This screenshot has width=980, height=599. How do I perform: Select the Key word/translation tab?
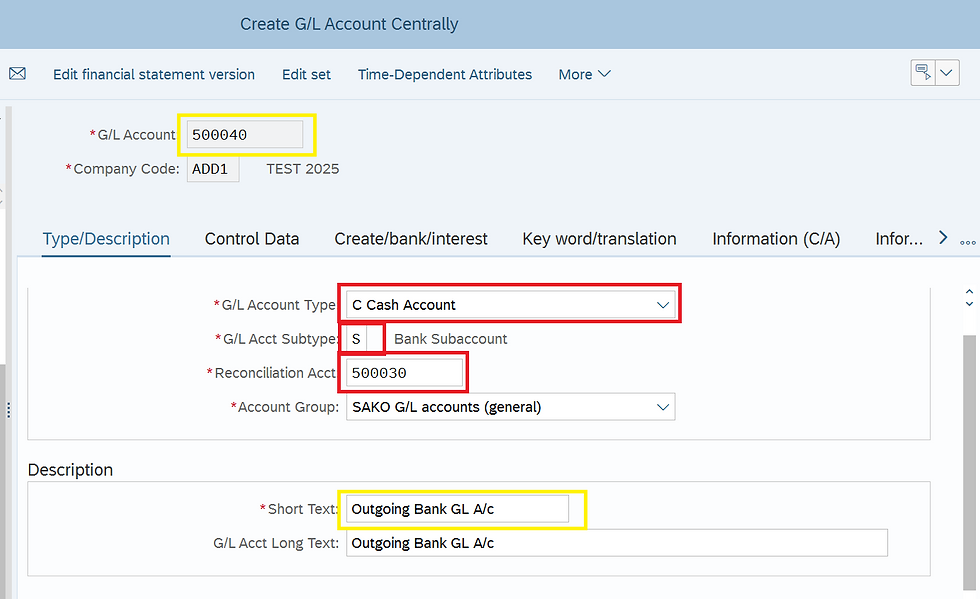pos(599,238)
